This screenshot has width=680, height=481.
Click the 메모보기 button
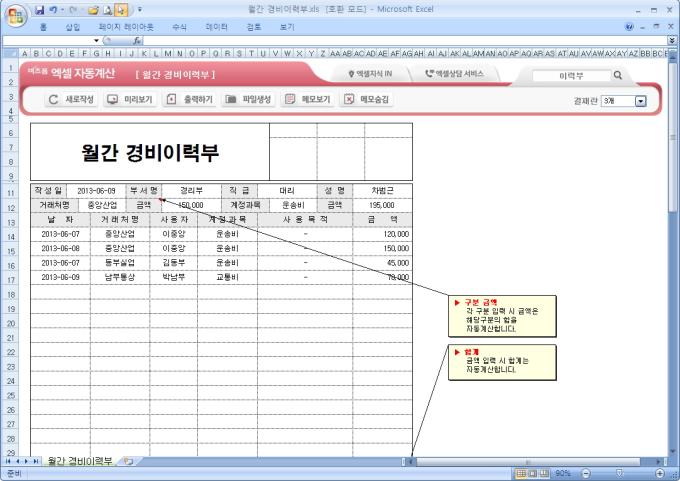pos(307,99)
